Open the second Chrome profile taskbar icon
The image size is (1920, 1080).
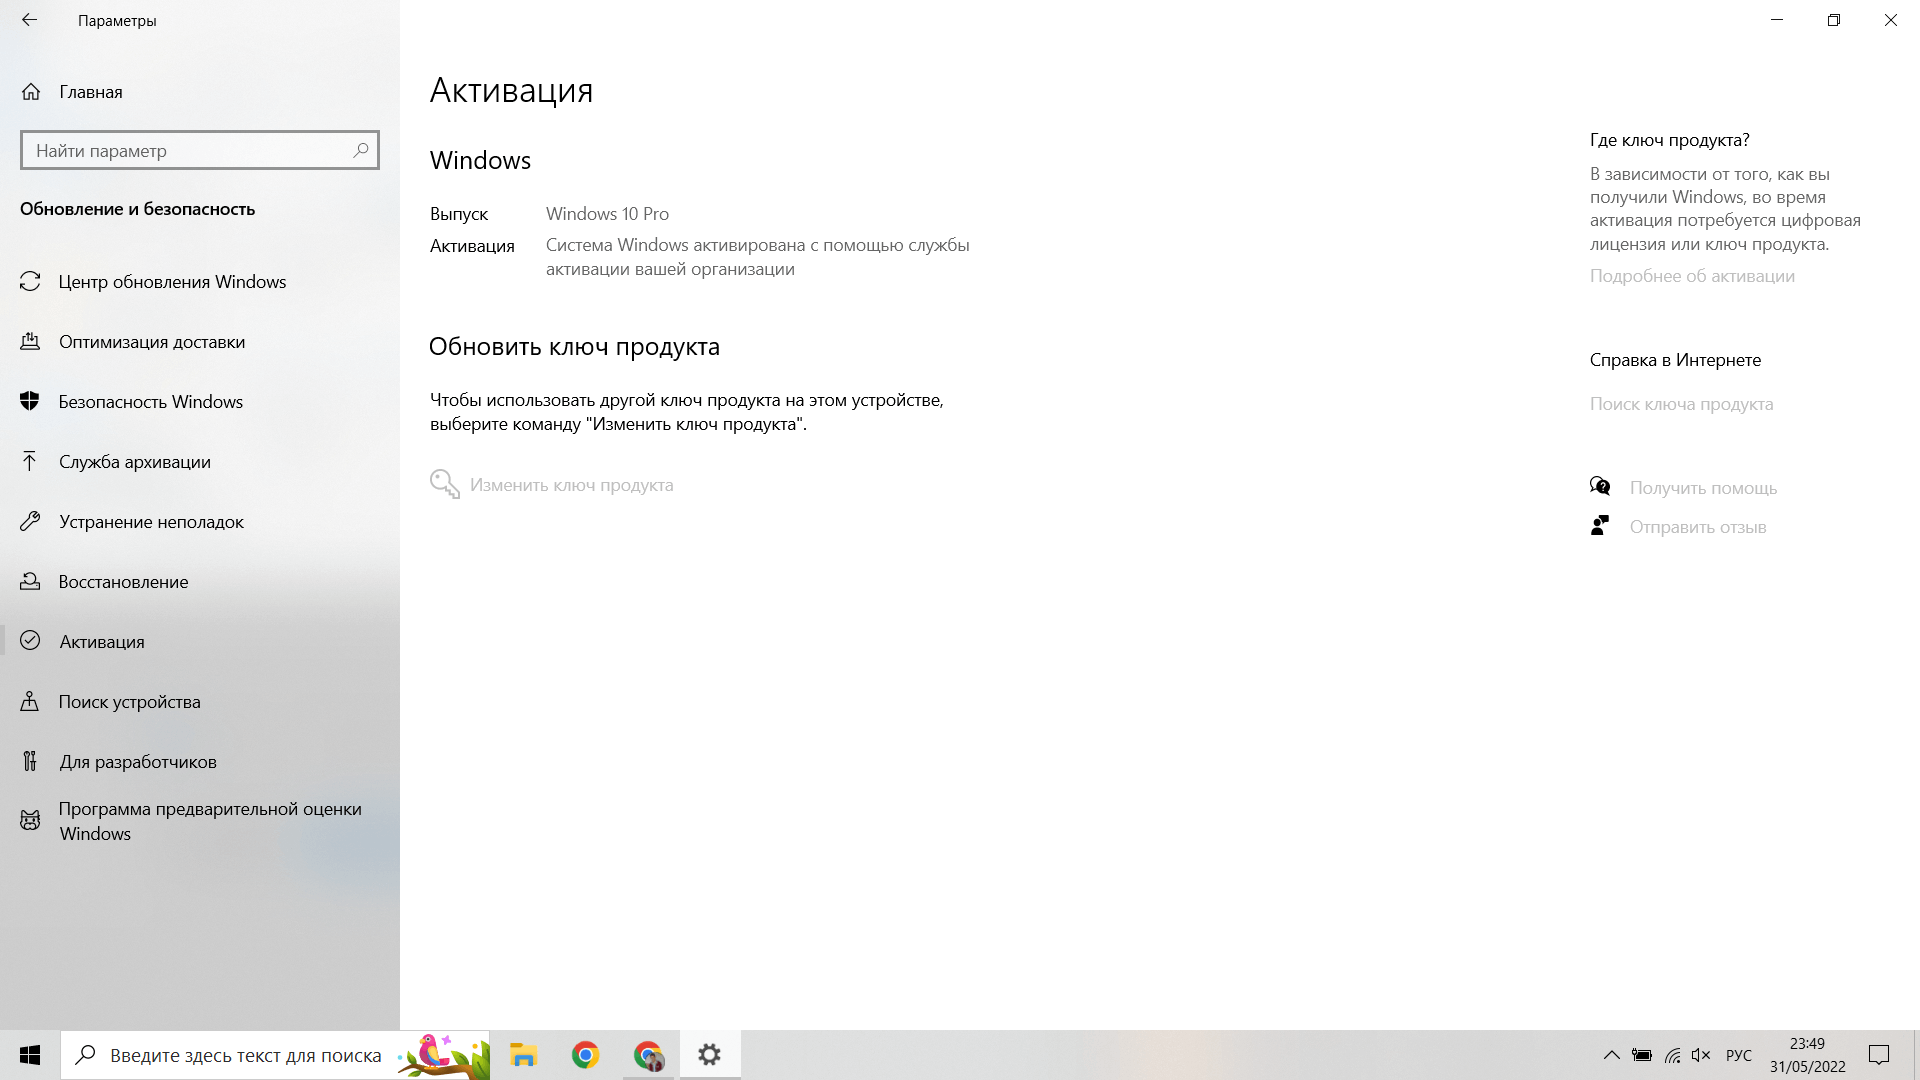click(649, 1055)
